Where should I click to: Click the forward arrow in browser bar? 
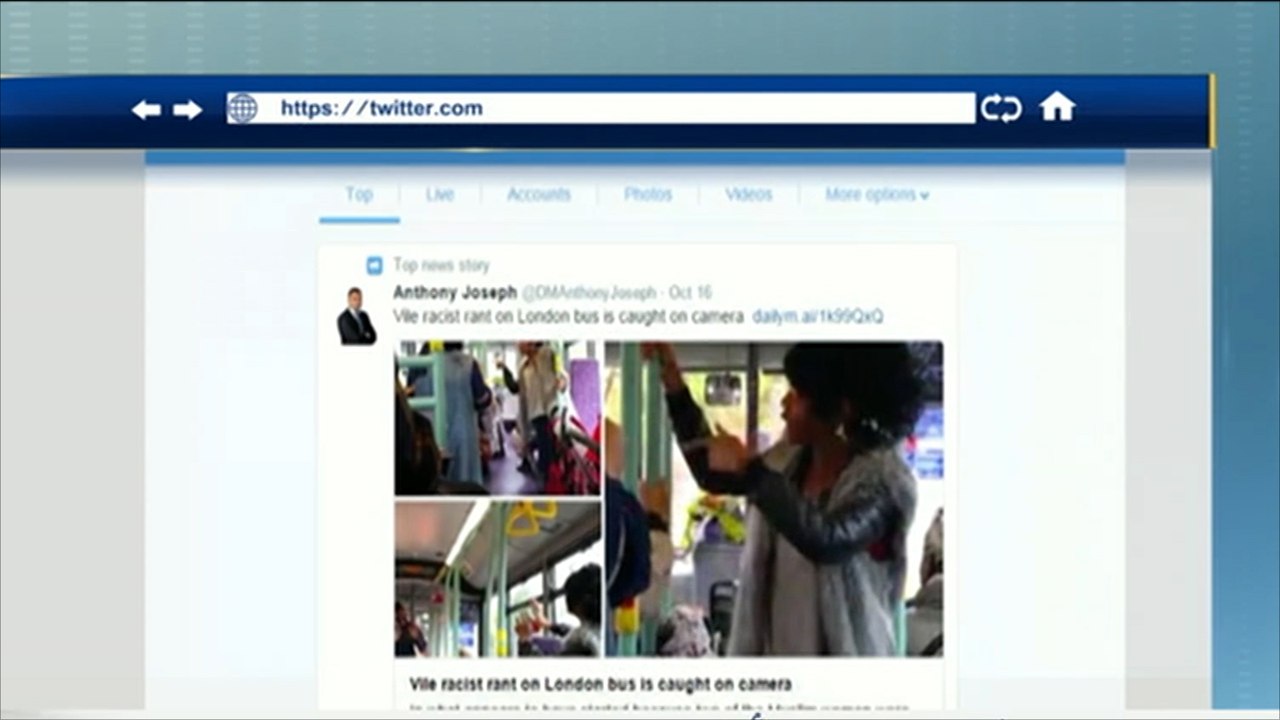(187, 110)
